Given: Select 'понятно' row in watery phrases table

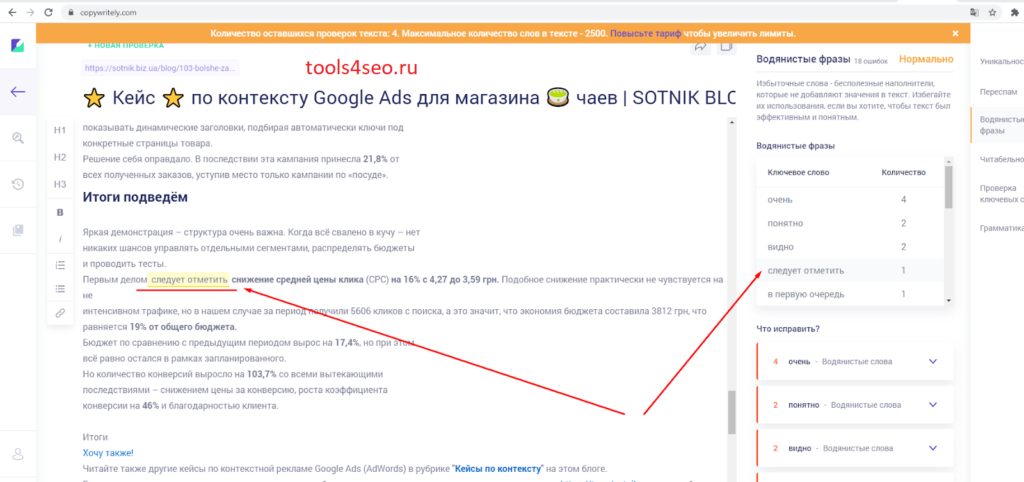Looking at the screenshot, I should click(850, 223).
